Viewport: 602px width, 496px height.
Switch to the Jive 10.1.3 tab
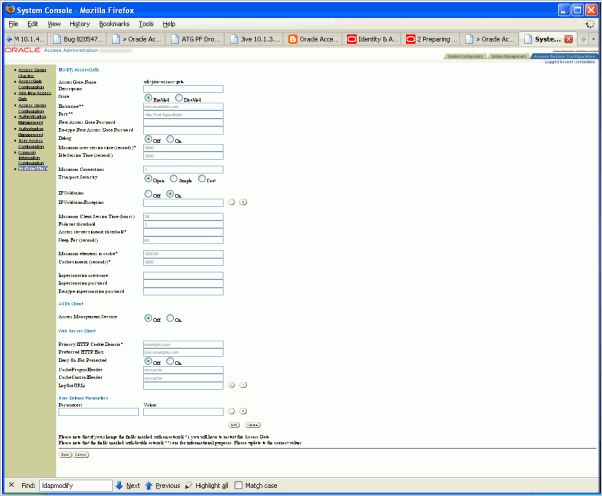tap(255, 39)
